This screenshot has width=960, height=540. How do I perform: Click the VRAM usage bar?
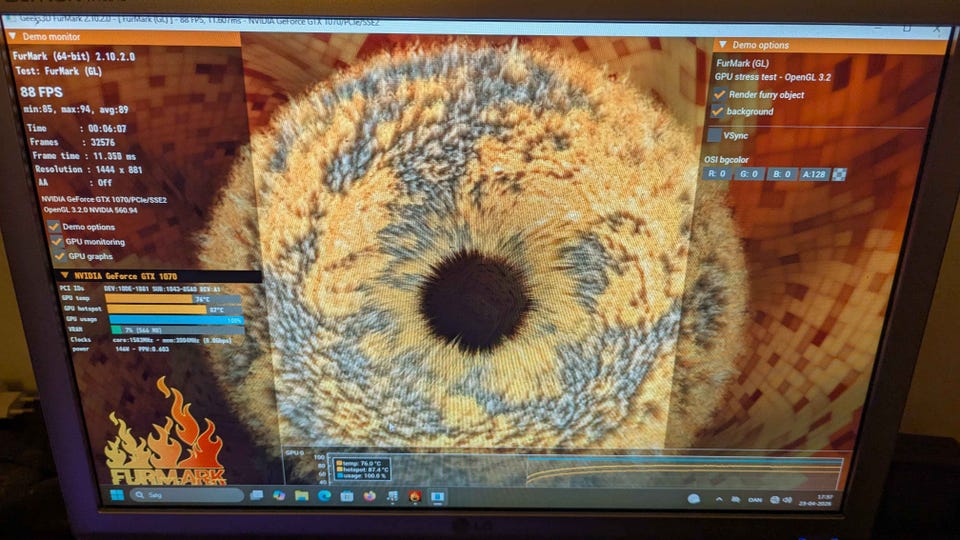[x=178, y=330]
